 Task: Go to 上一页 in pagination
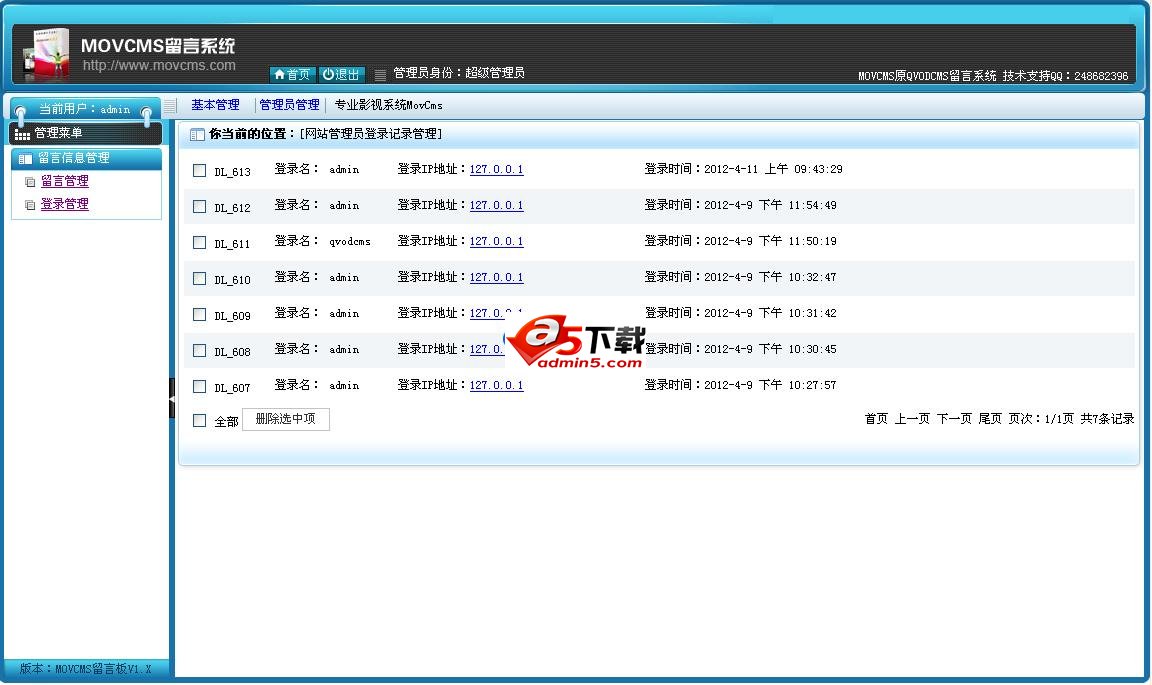(912, 419)
